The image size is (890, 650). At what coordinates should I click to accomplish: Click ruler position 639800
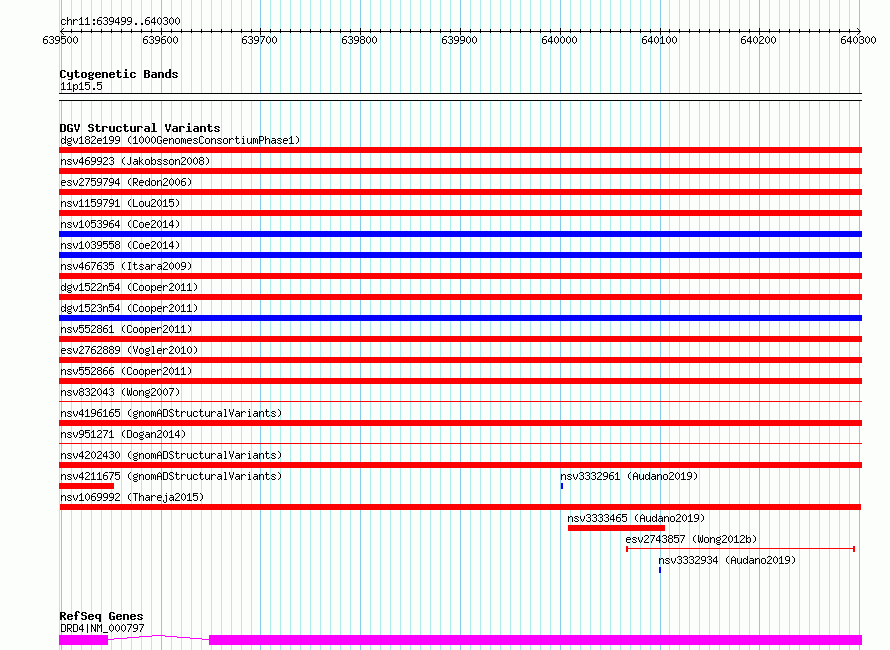(359, 40)
